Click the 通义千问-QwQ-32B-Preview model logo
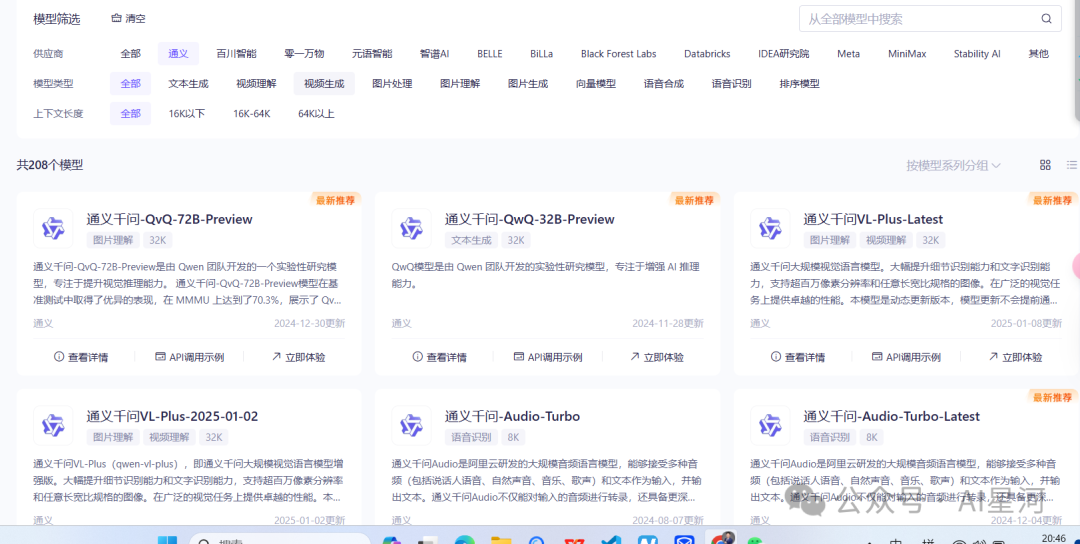The width and height of the screenshot is (1080, 544). (x=411, y=229)
